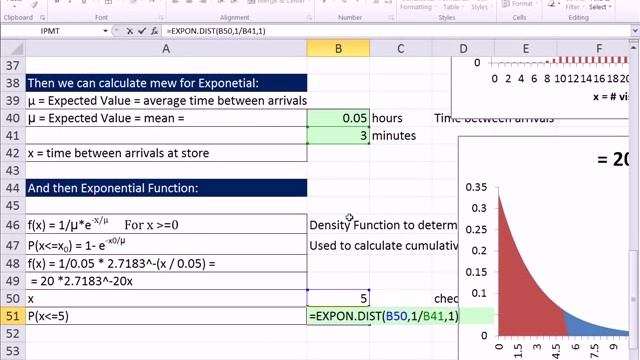This screenshot has width=640, height=360.
Task: Click cell 'P(x<=x0) = 1- e' cumulative formula
Action: click(166, 244)
